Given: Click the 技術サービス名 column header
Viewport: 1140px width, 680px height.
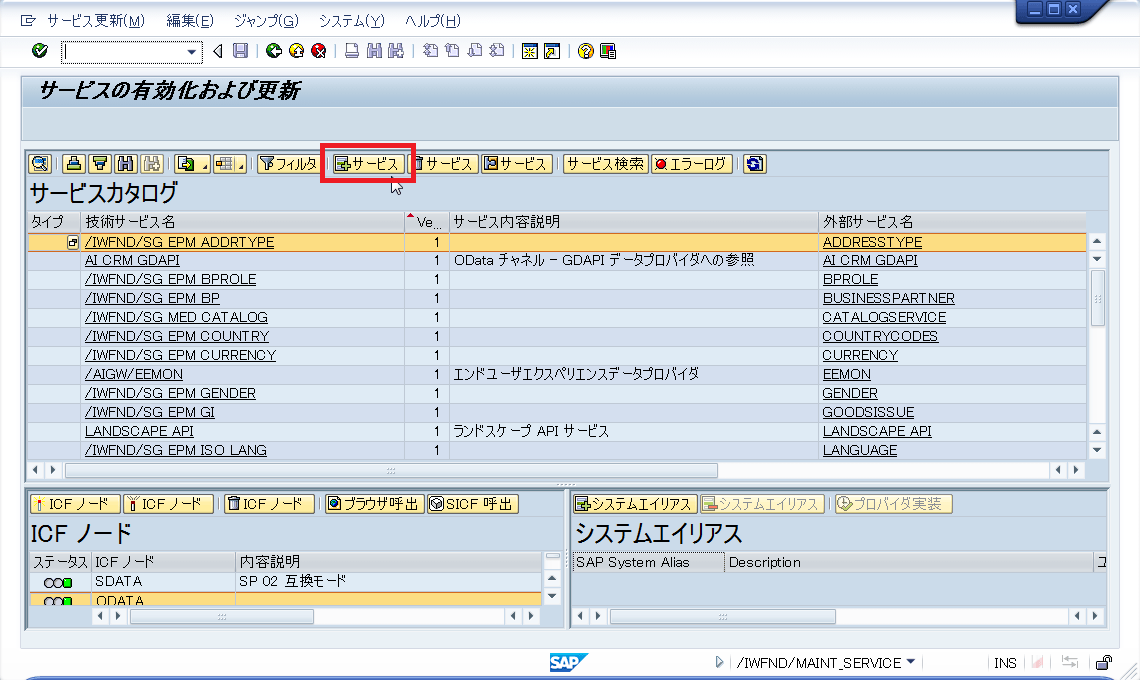Looking at the screenshot, I should (x=243, y=222).
